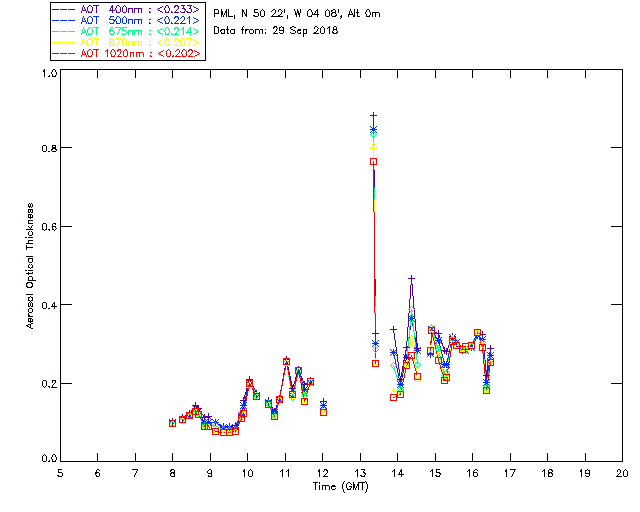Click the x-axis tick label 20

click(x=622, y=473)
